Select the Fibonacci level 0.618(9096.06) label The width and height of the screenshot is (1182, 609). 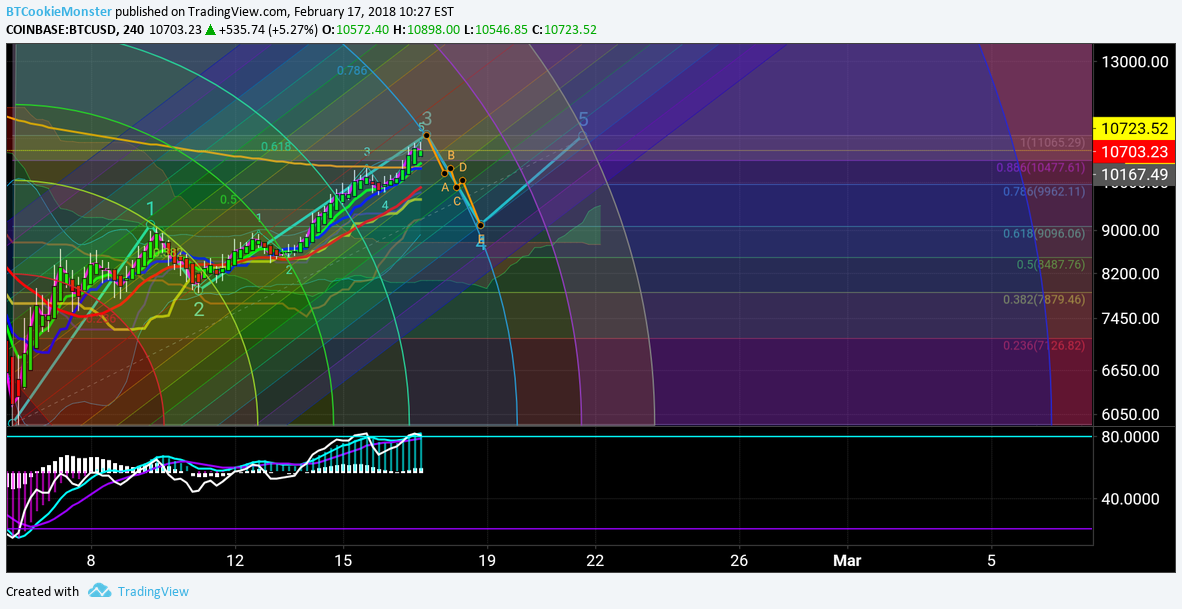pyautogui.click(x=1044, y=234)
